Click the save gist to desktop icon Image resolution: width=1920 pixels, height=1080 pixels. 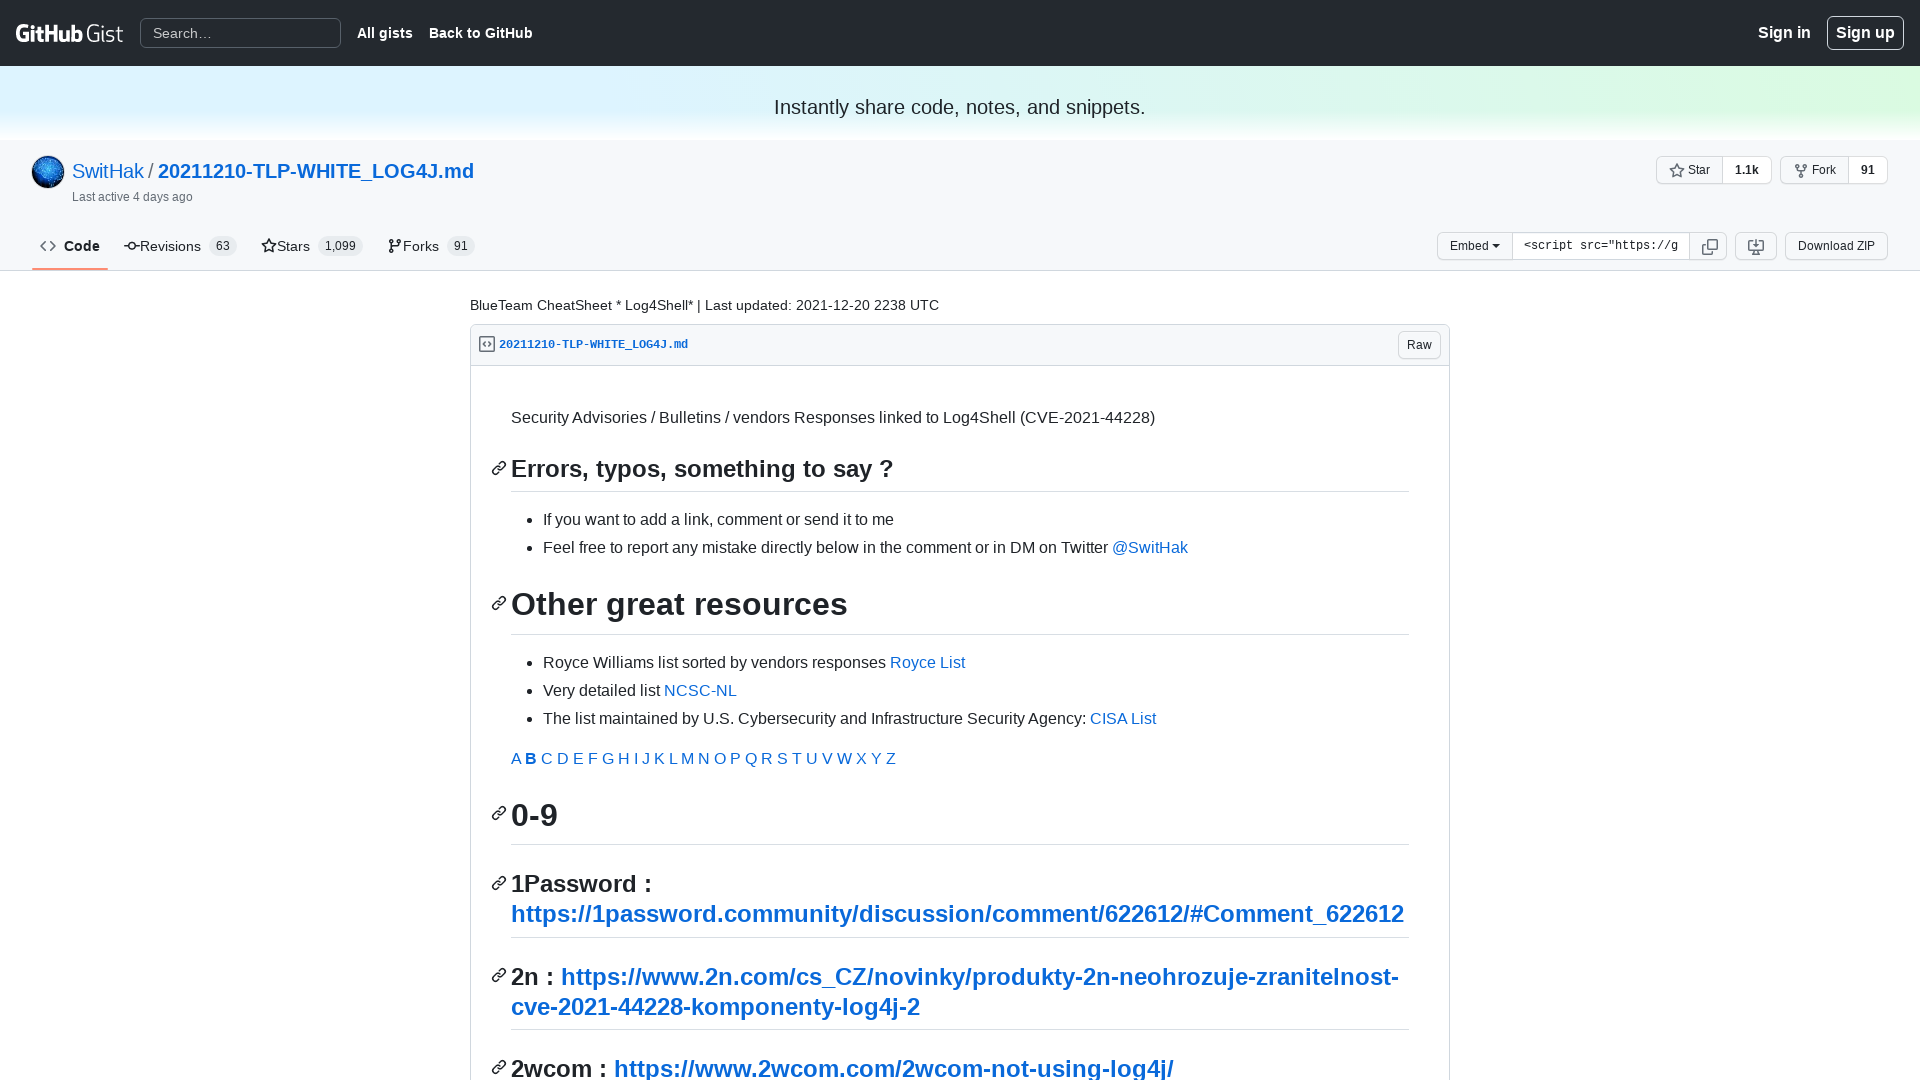click(x=1756, y=246)
